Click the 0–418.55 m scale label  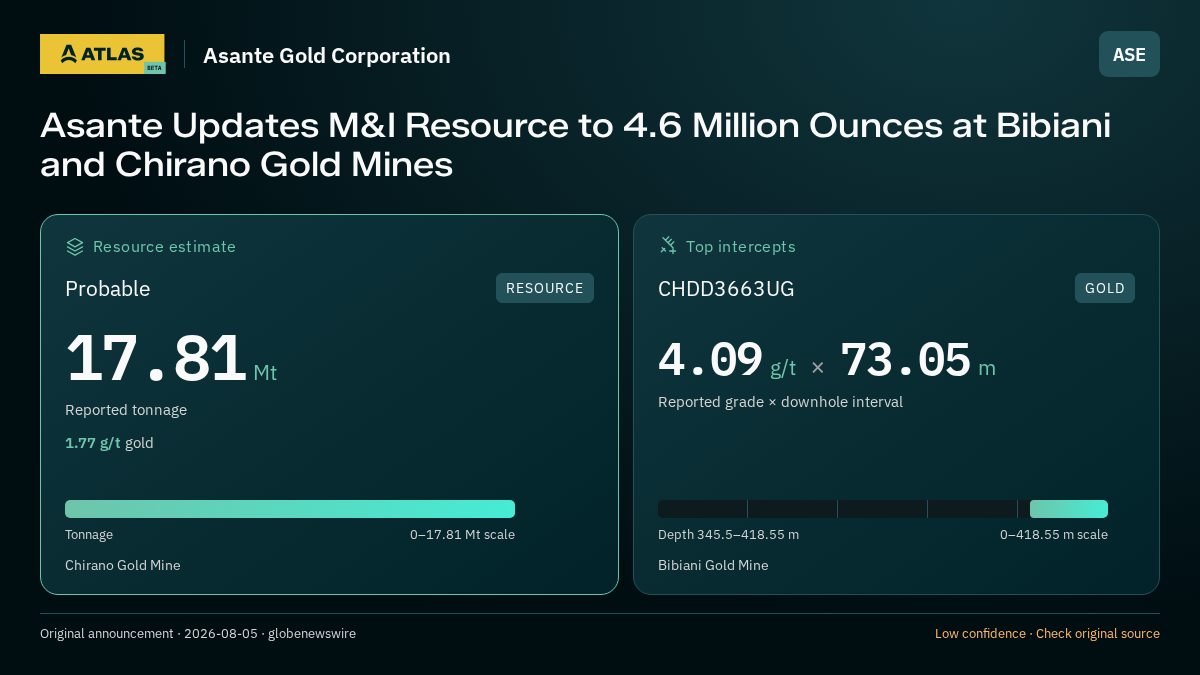(x=1054, y=535)
